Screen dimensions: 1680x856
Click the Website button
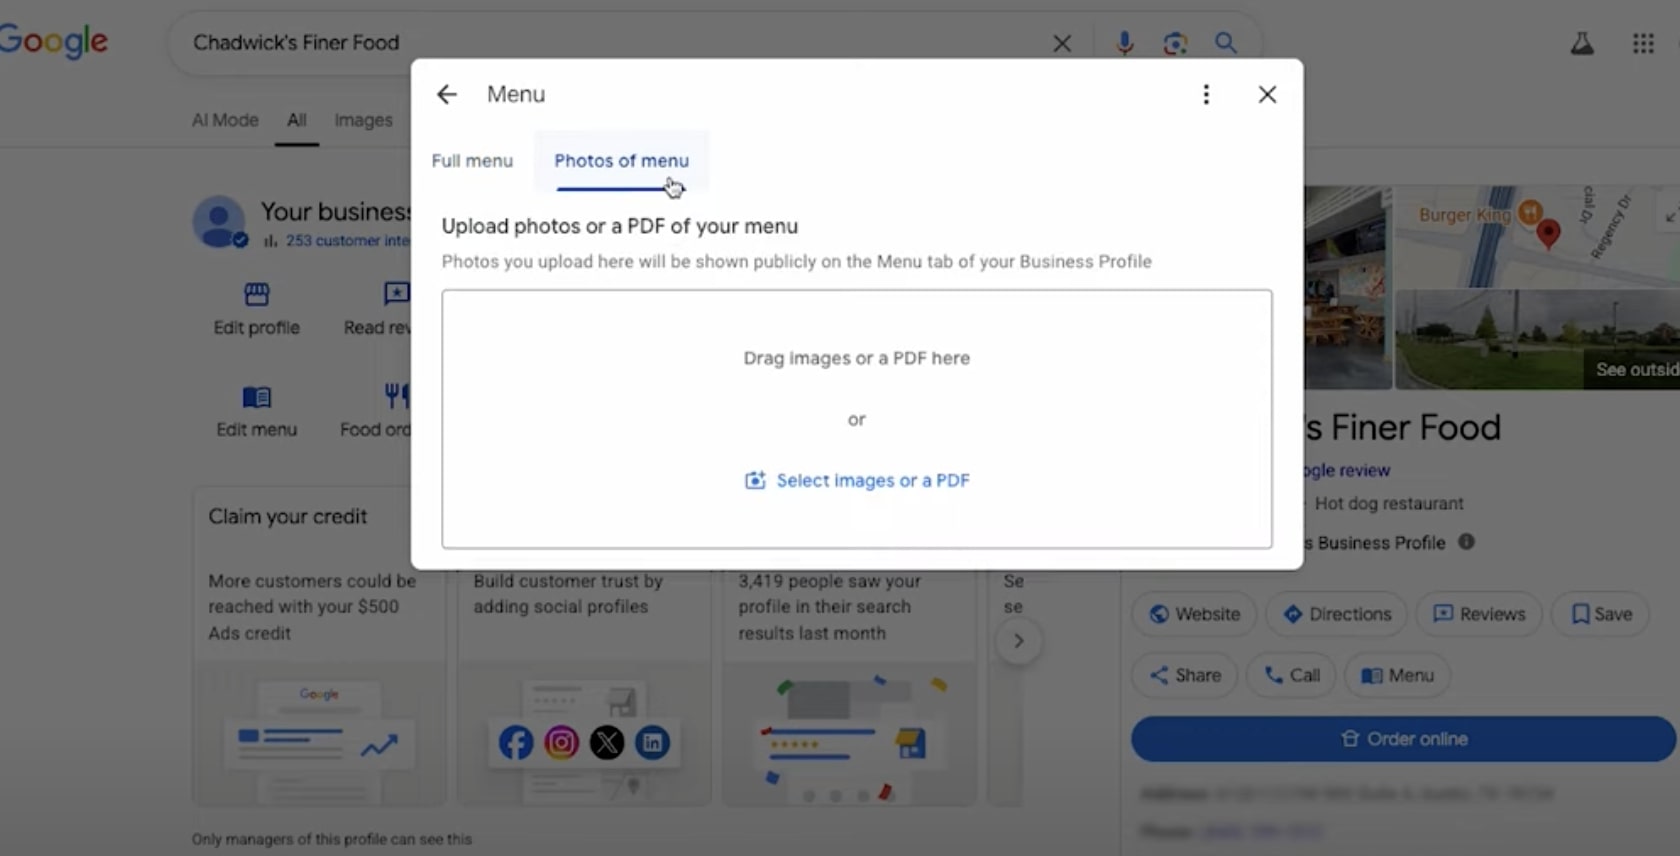pos(1194,614)
